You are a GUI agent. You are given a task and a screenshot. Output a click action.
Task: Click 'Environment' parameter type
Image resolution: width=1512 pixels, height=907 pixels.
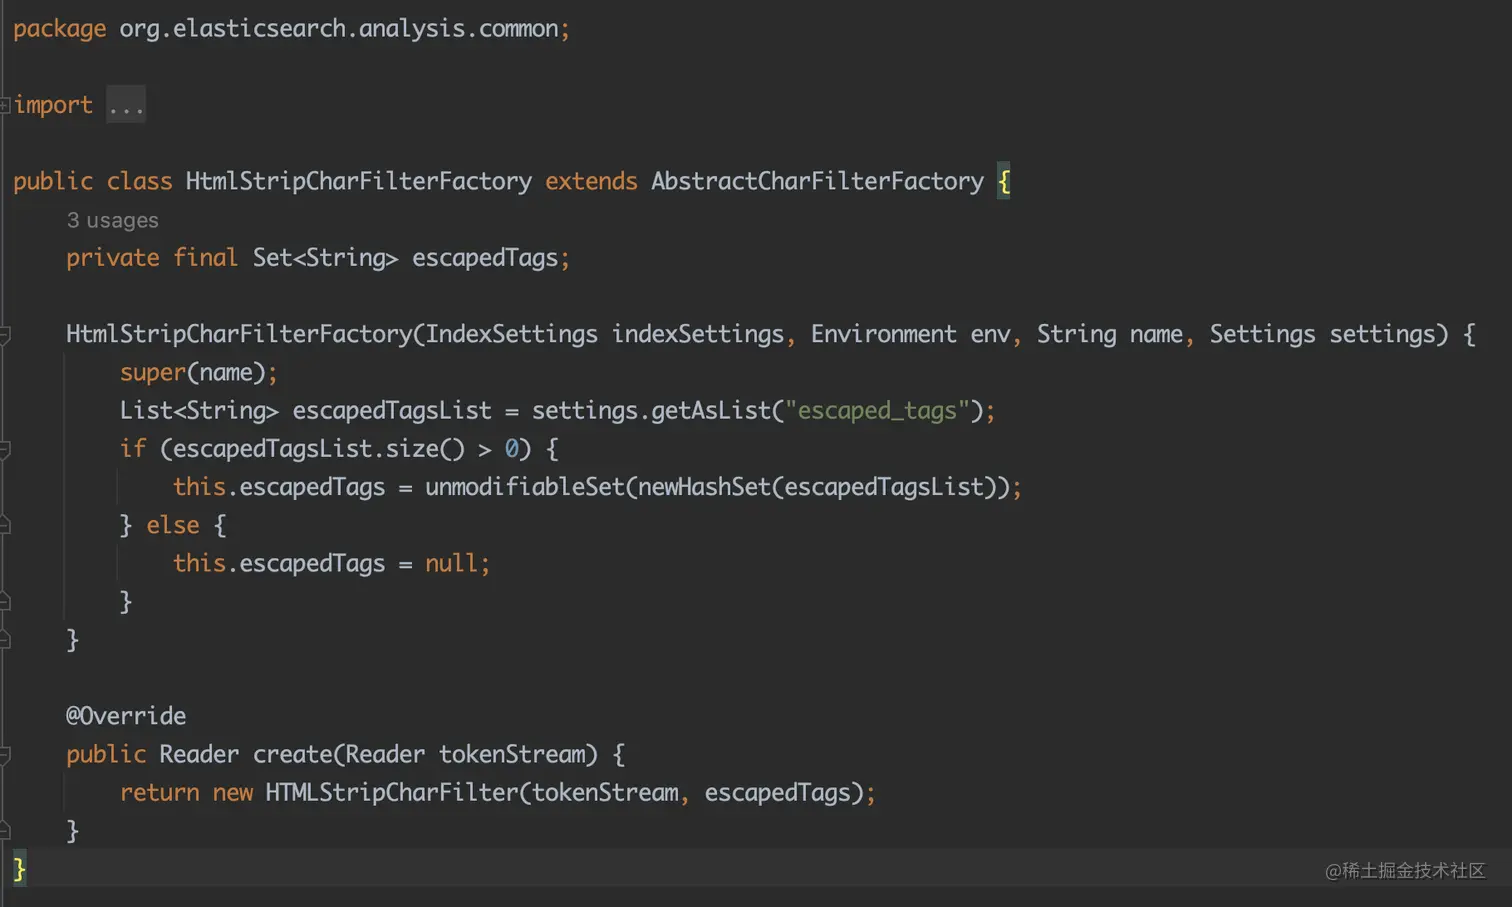click(883, 334)
